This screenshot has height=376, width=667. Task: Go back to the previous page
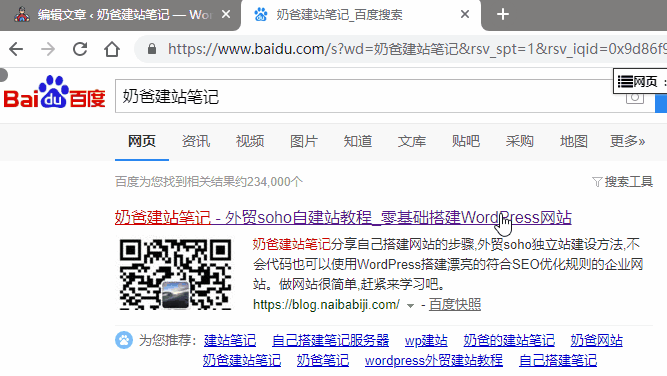tap(16, 49)
